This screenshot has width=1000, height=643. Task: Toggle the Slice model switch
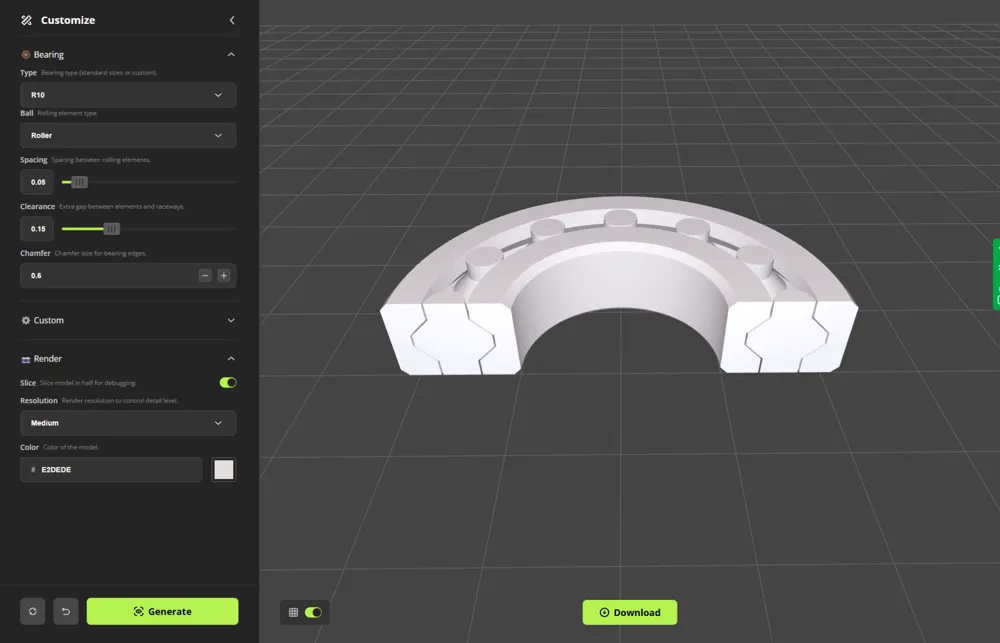click(228, 383)
